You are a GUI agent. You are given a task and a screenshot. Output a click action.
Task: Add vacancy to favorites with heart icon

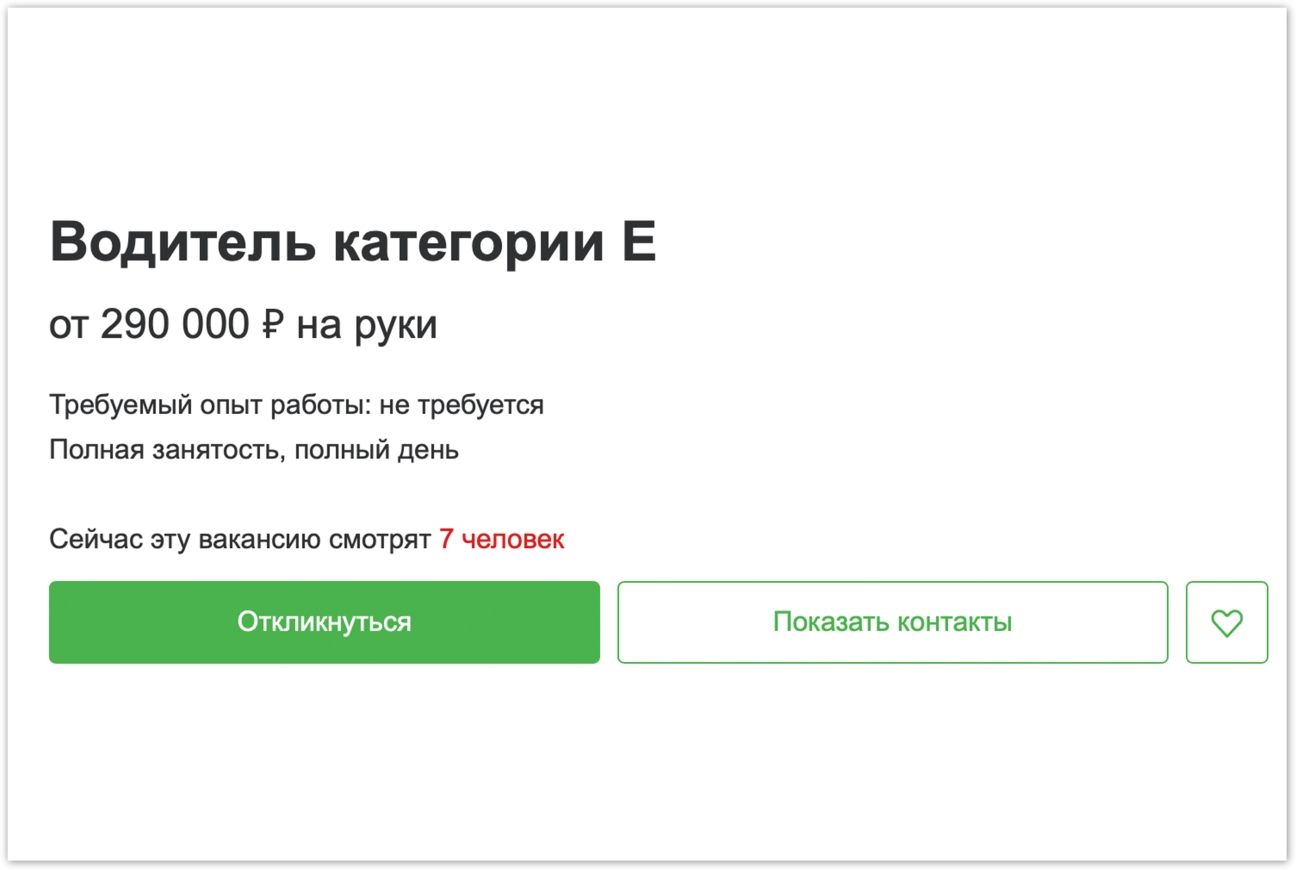[x=1226, y=622]
